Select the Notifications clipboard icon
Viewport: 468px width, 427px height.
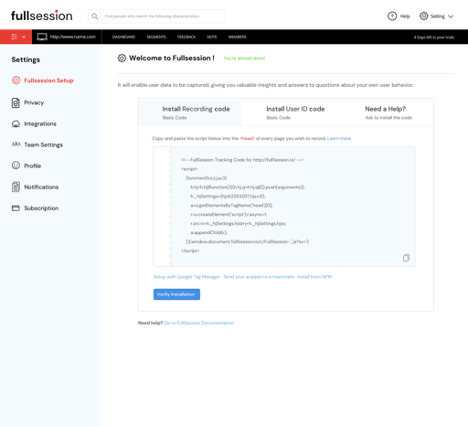pos(16,187)
